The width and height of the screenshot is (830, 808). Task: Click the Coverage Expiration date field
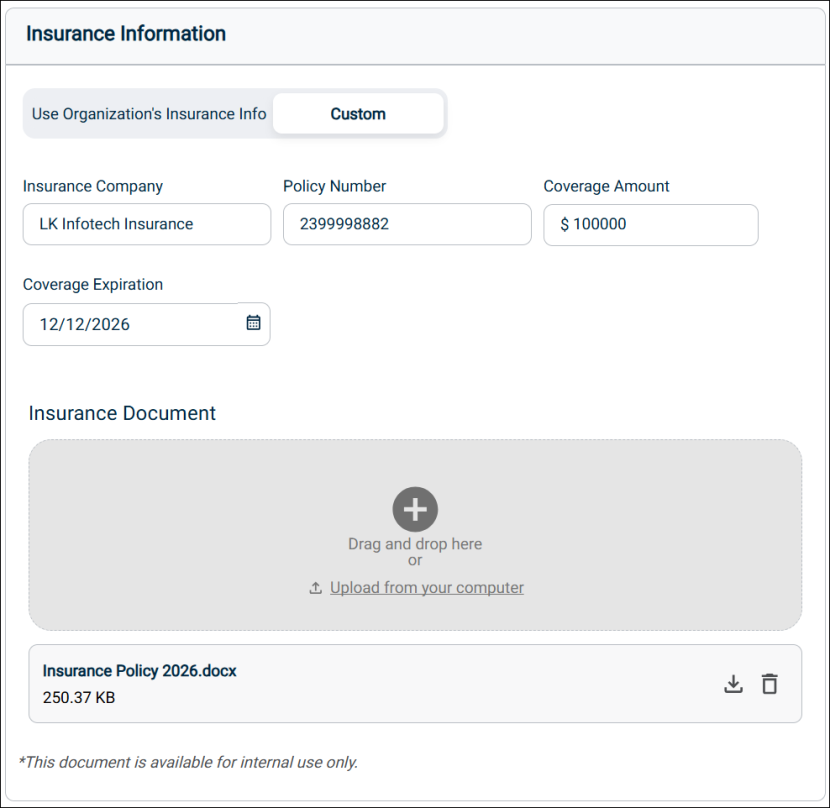click(x=130, y=324)
